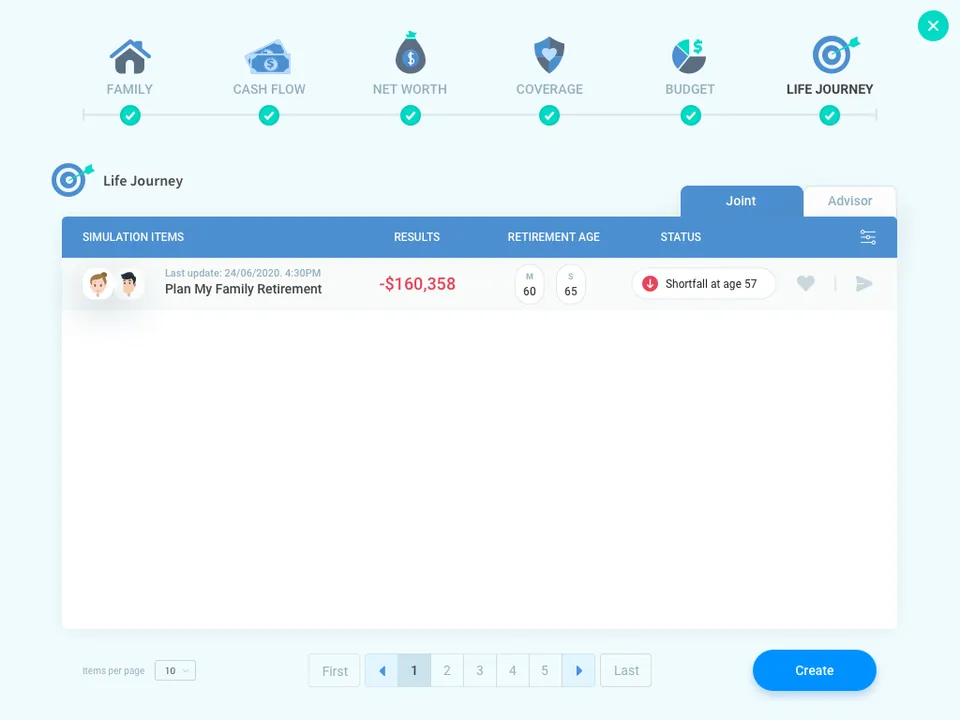
Task: Select the COVERAGE step label
Action: 549,89
